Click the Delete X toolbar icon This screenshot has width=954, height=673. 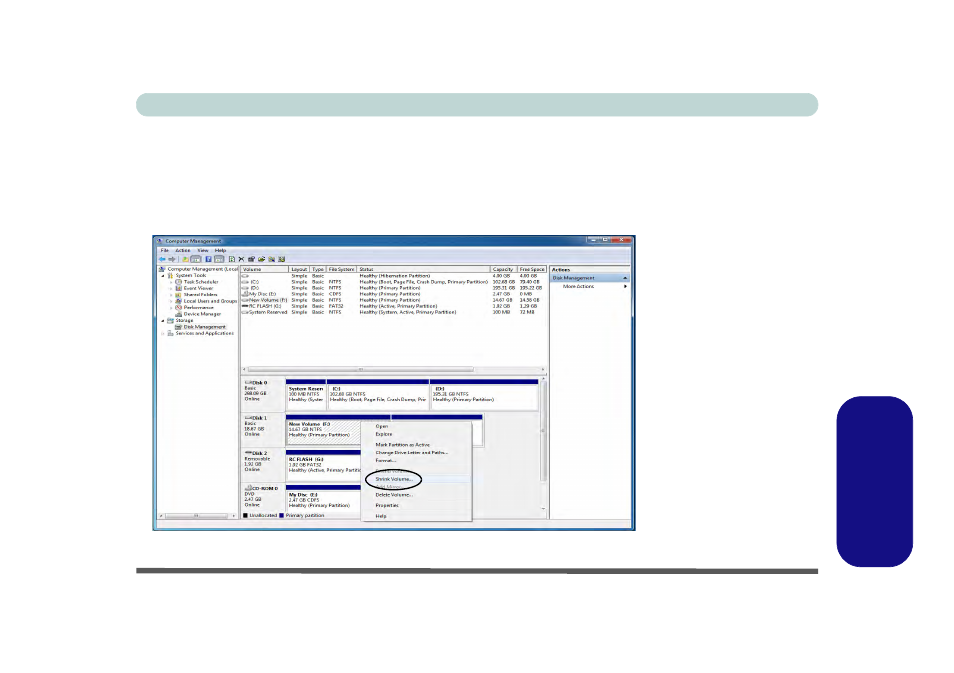click(x=242, y=259)
